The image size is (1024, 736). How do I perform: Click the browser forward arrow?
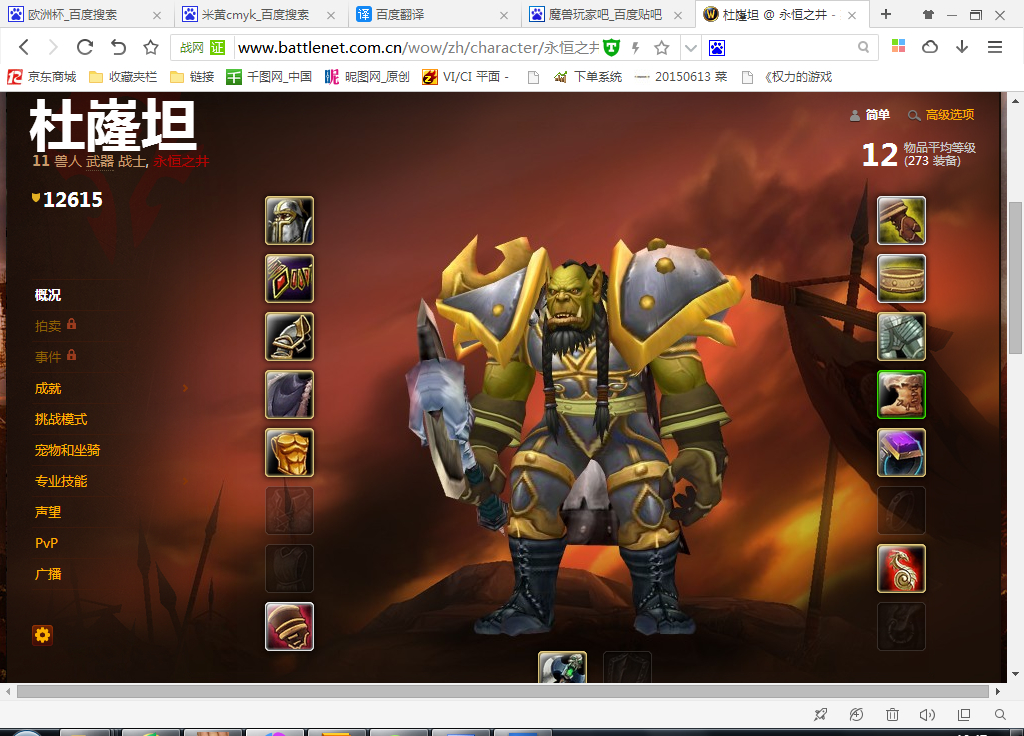tap(54, 47)
